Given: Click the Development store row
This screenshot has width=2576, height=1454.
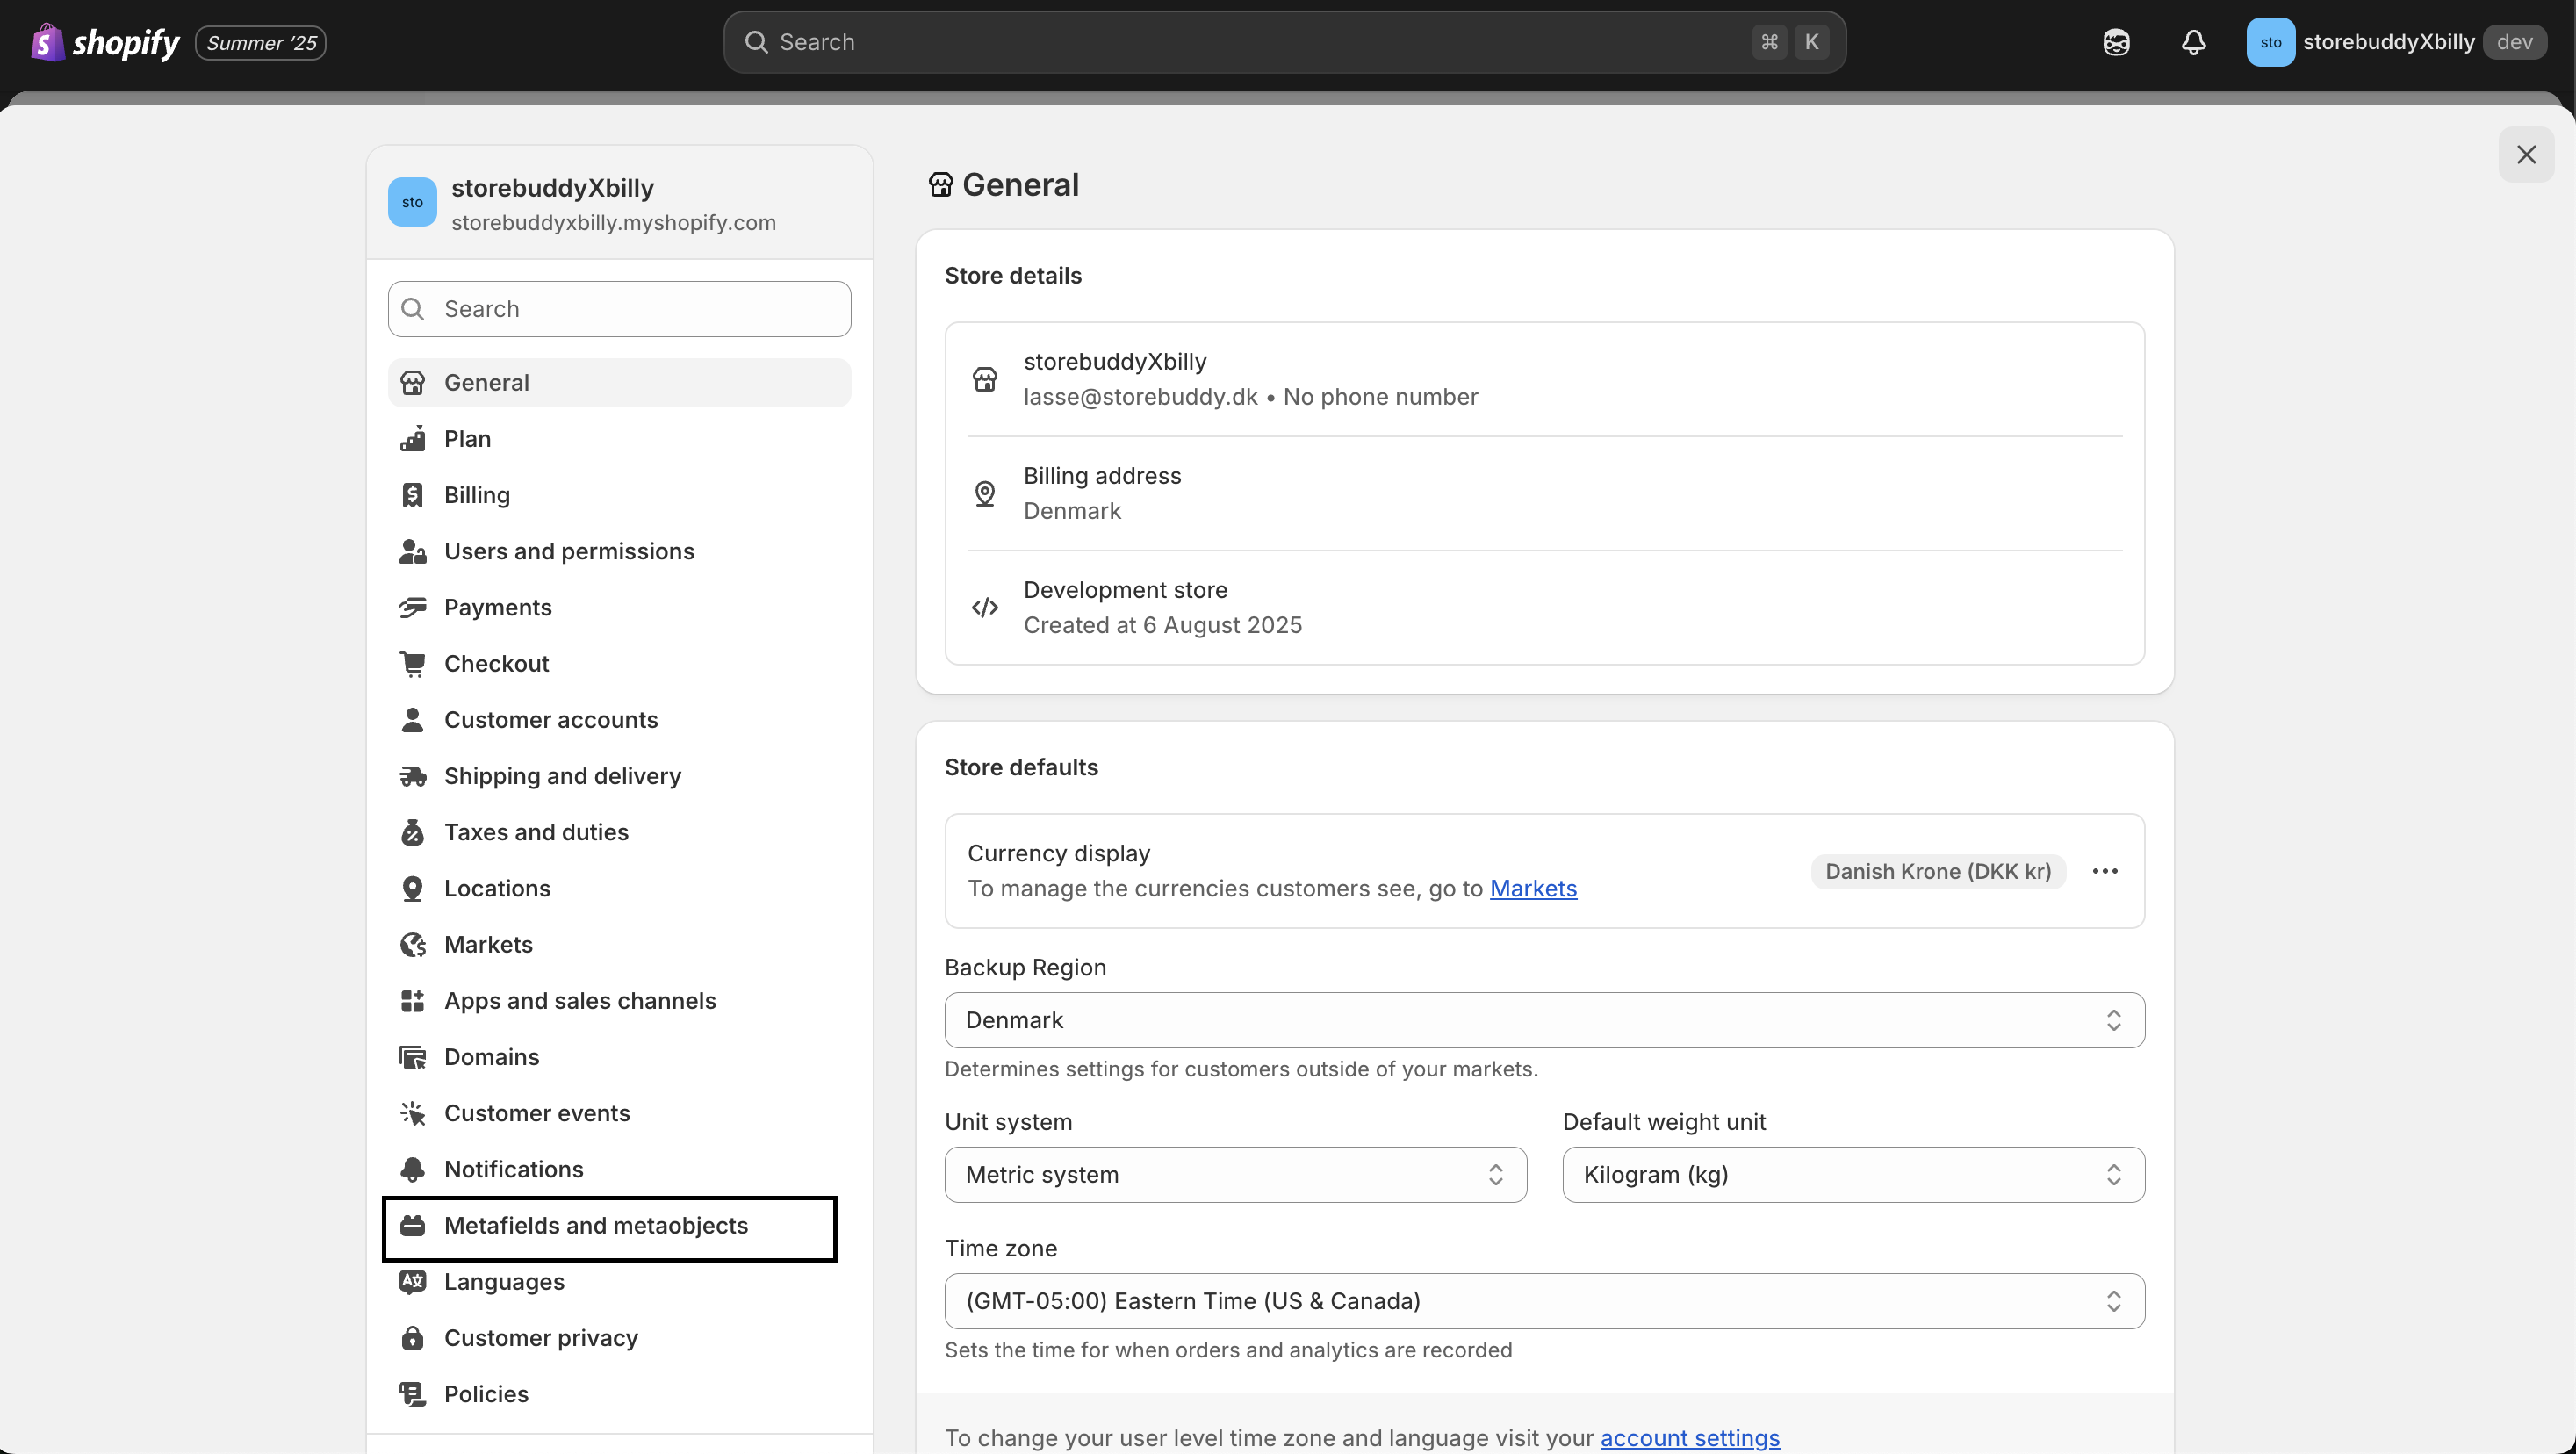Looking at the screenshot, I should [x=1544, y=607].
